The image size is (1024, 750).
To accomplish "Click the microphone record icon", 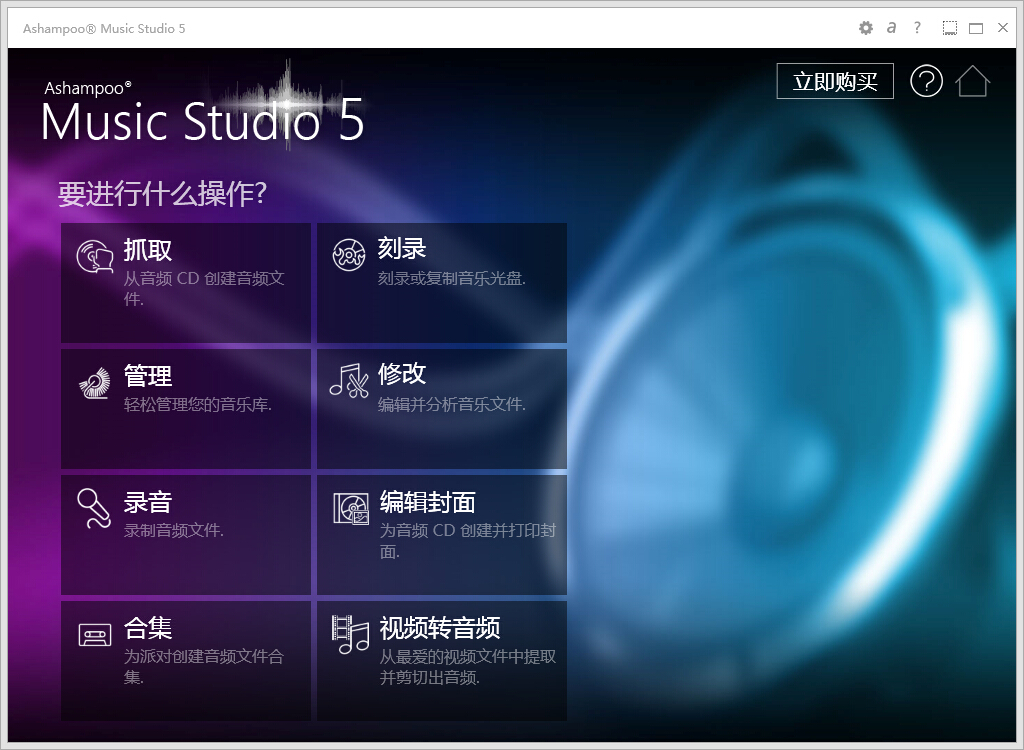I will (x=94, y=508).
